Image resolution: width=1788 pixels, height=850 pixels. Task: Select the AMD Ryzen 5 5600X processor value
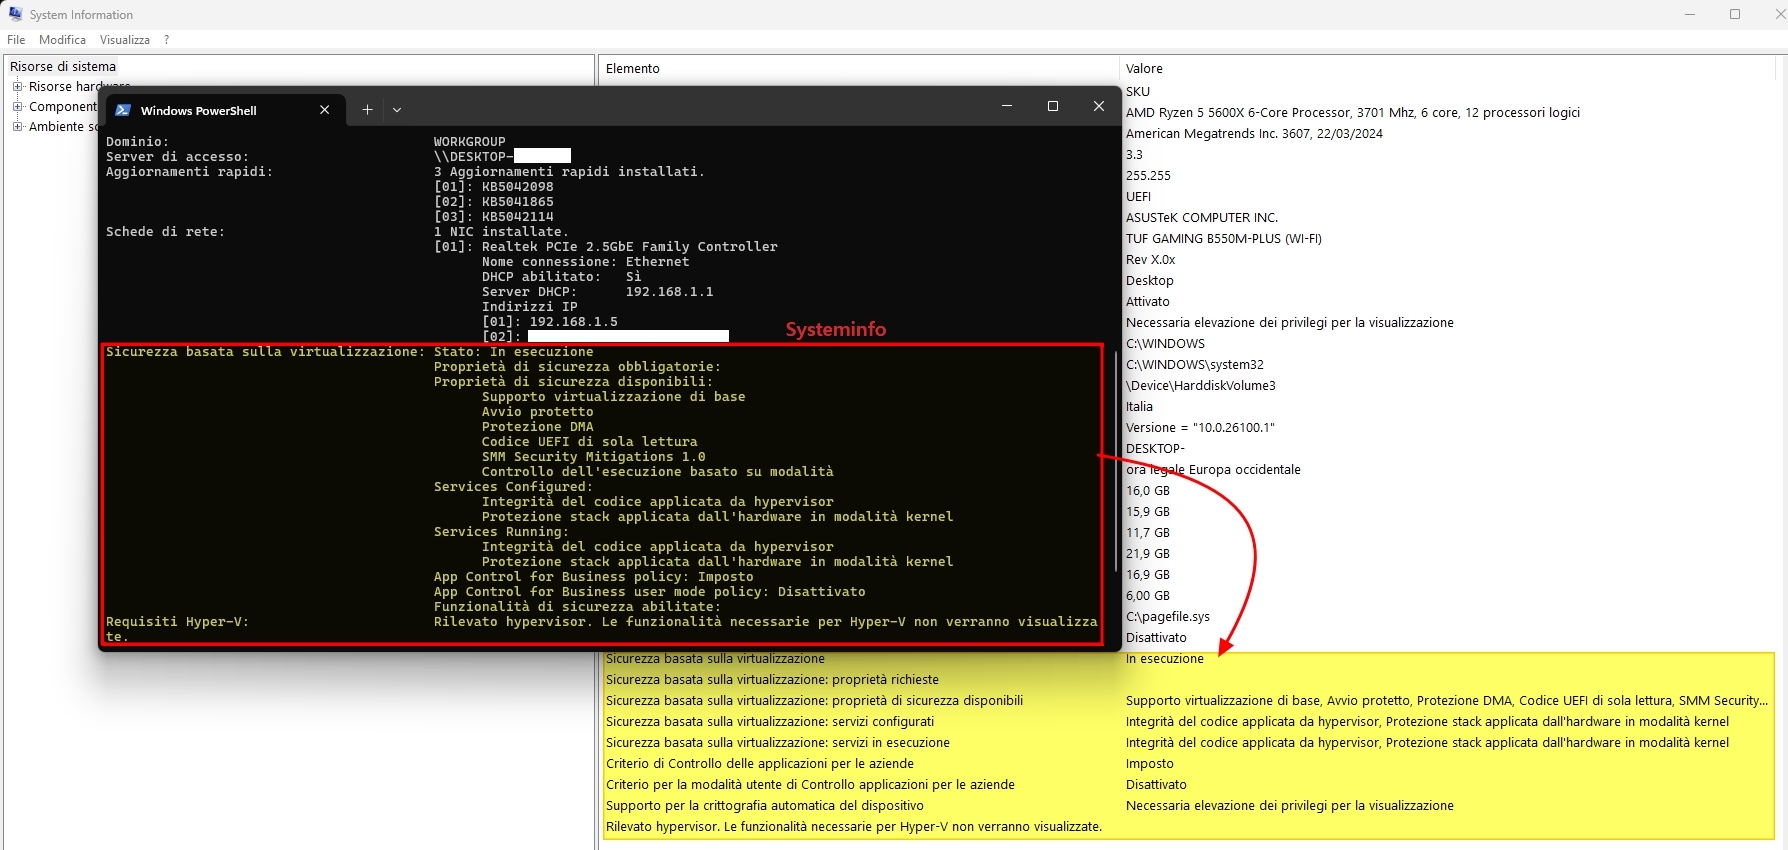click(x=1353, y=112)
